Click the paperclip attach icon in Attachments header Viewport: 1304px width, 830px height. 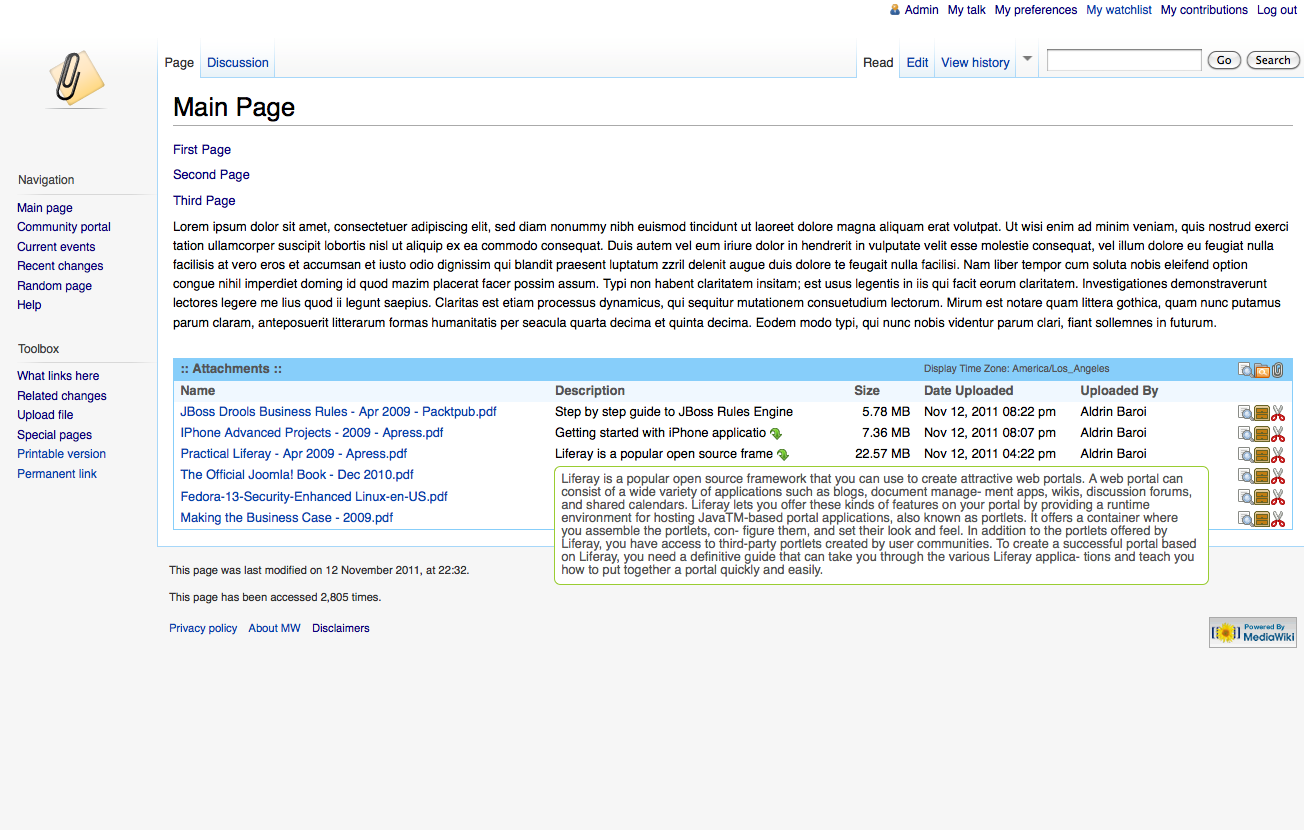[x=1278, y=370]
